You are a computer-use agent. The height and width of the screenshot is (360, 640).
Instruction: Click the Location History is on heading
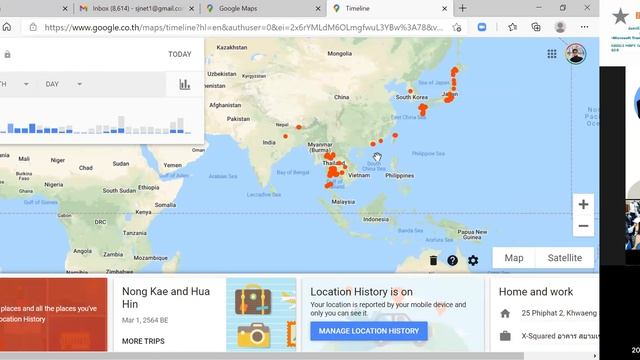click(361, 292)
